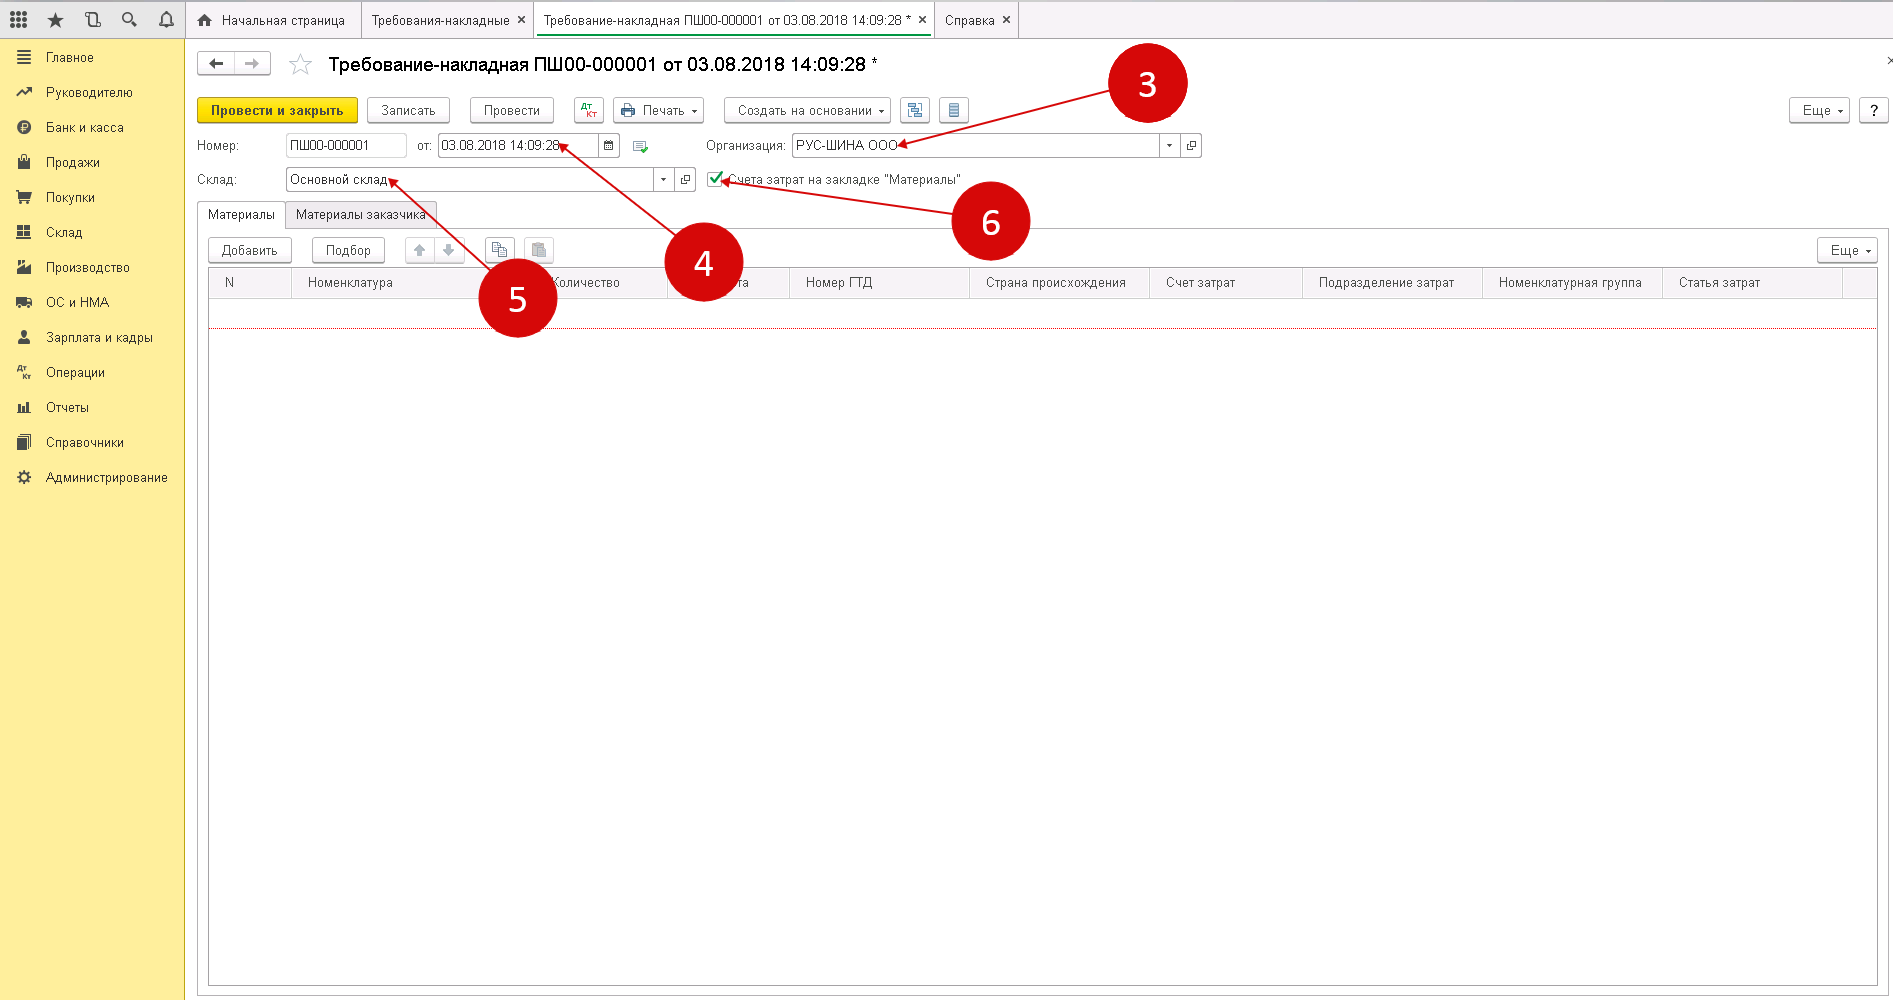
Task: Switch to the 'Требования-накладные' window tab
Action: (440, 20)
